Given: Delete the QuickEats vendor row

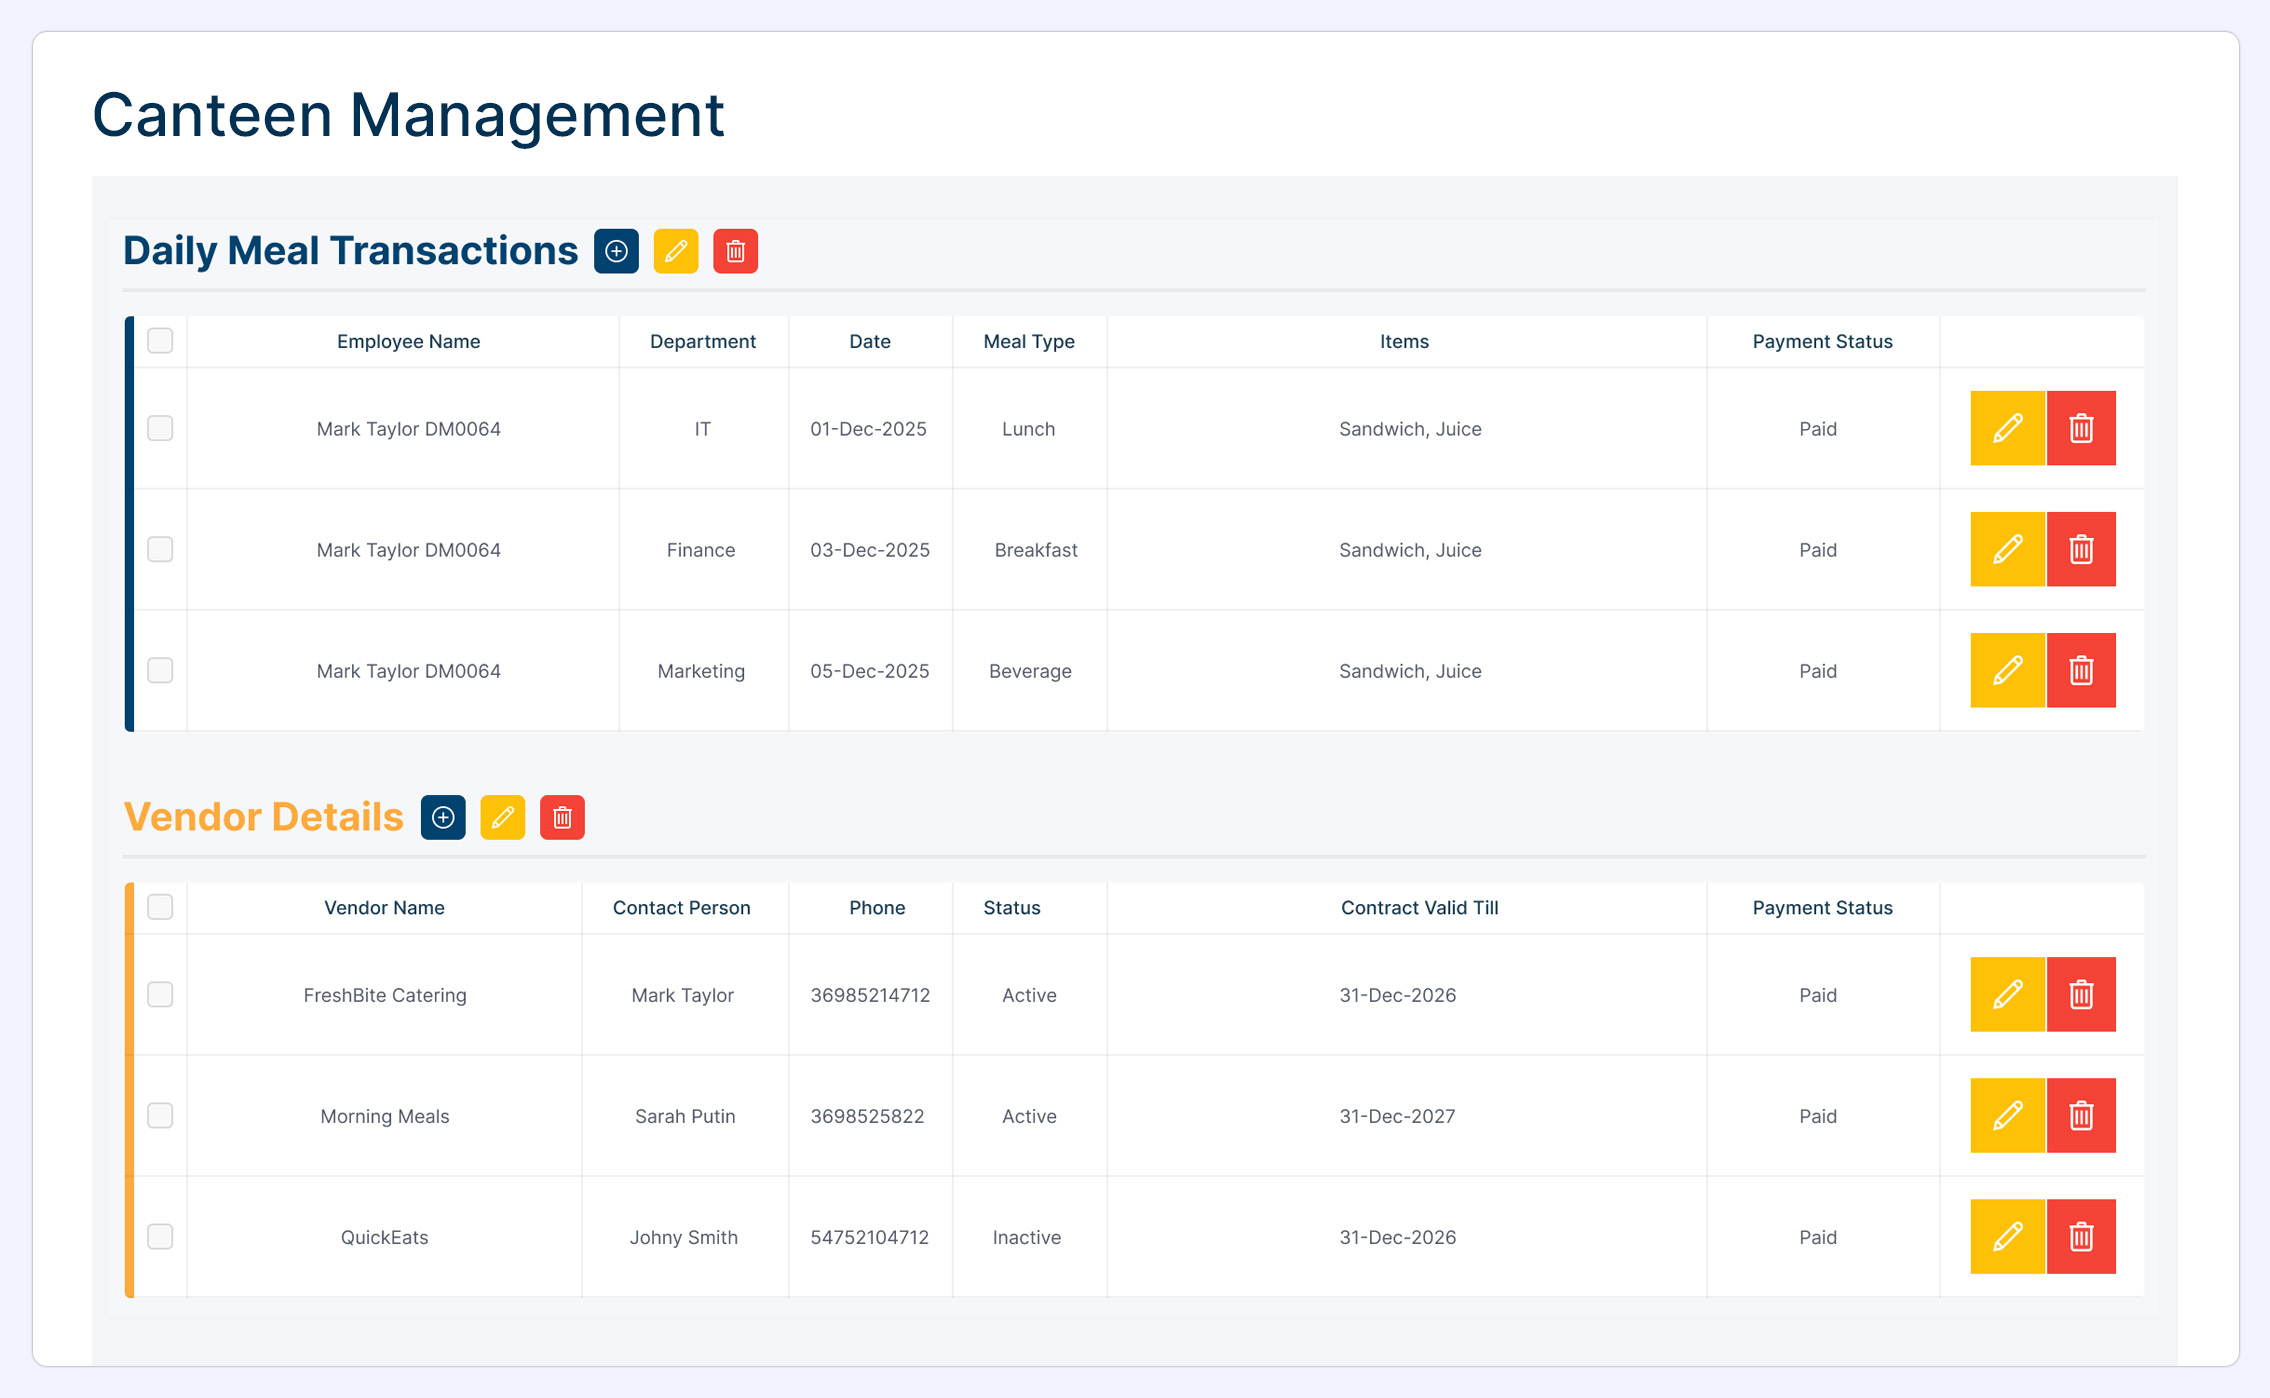Looking at the screenshot, I should pyautogui.click(x=2081, y=1236).
